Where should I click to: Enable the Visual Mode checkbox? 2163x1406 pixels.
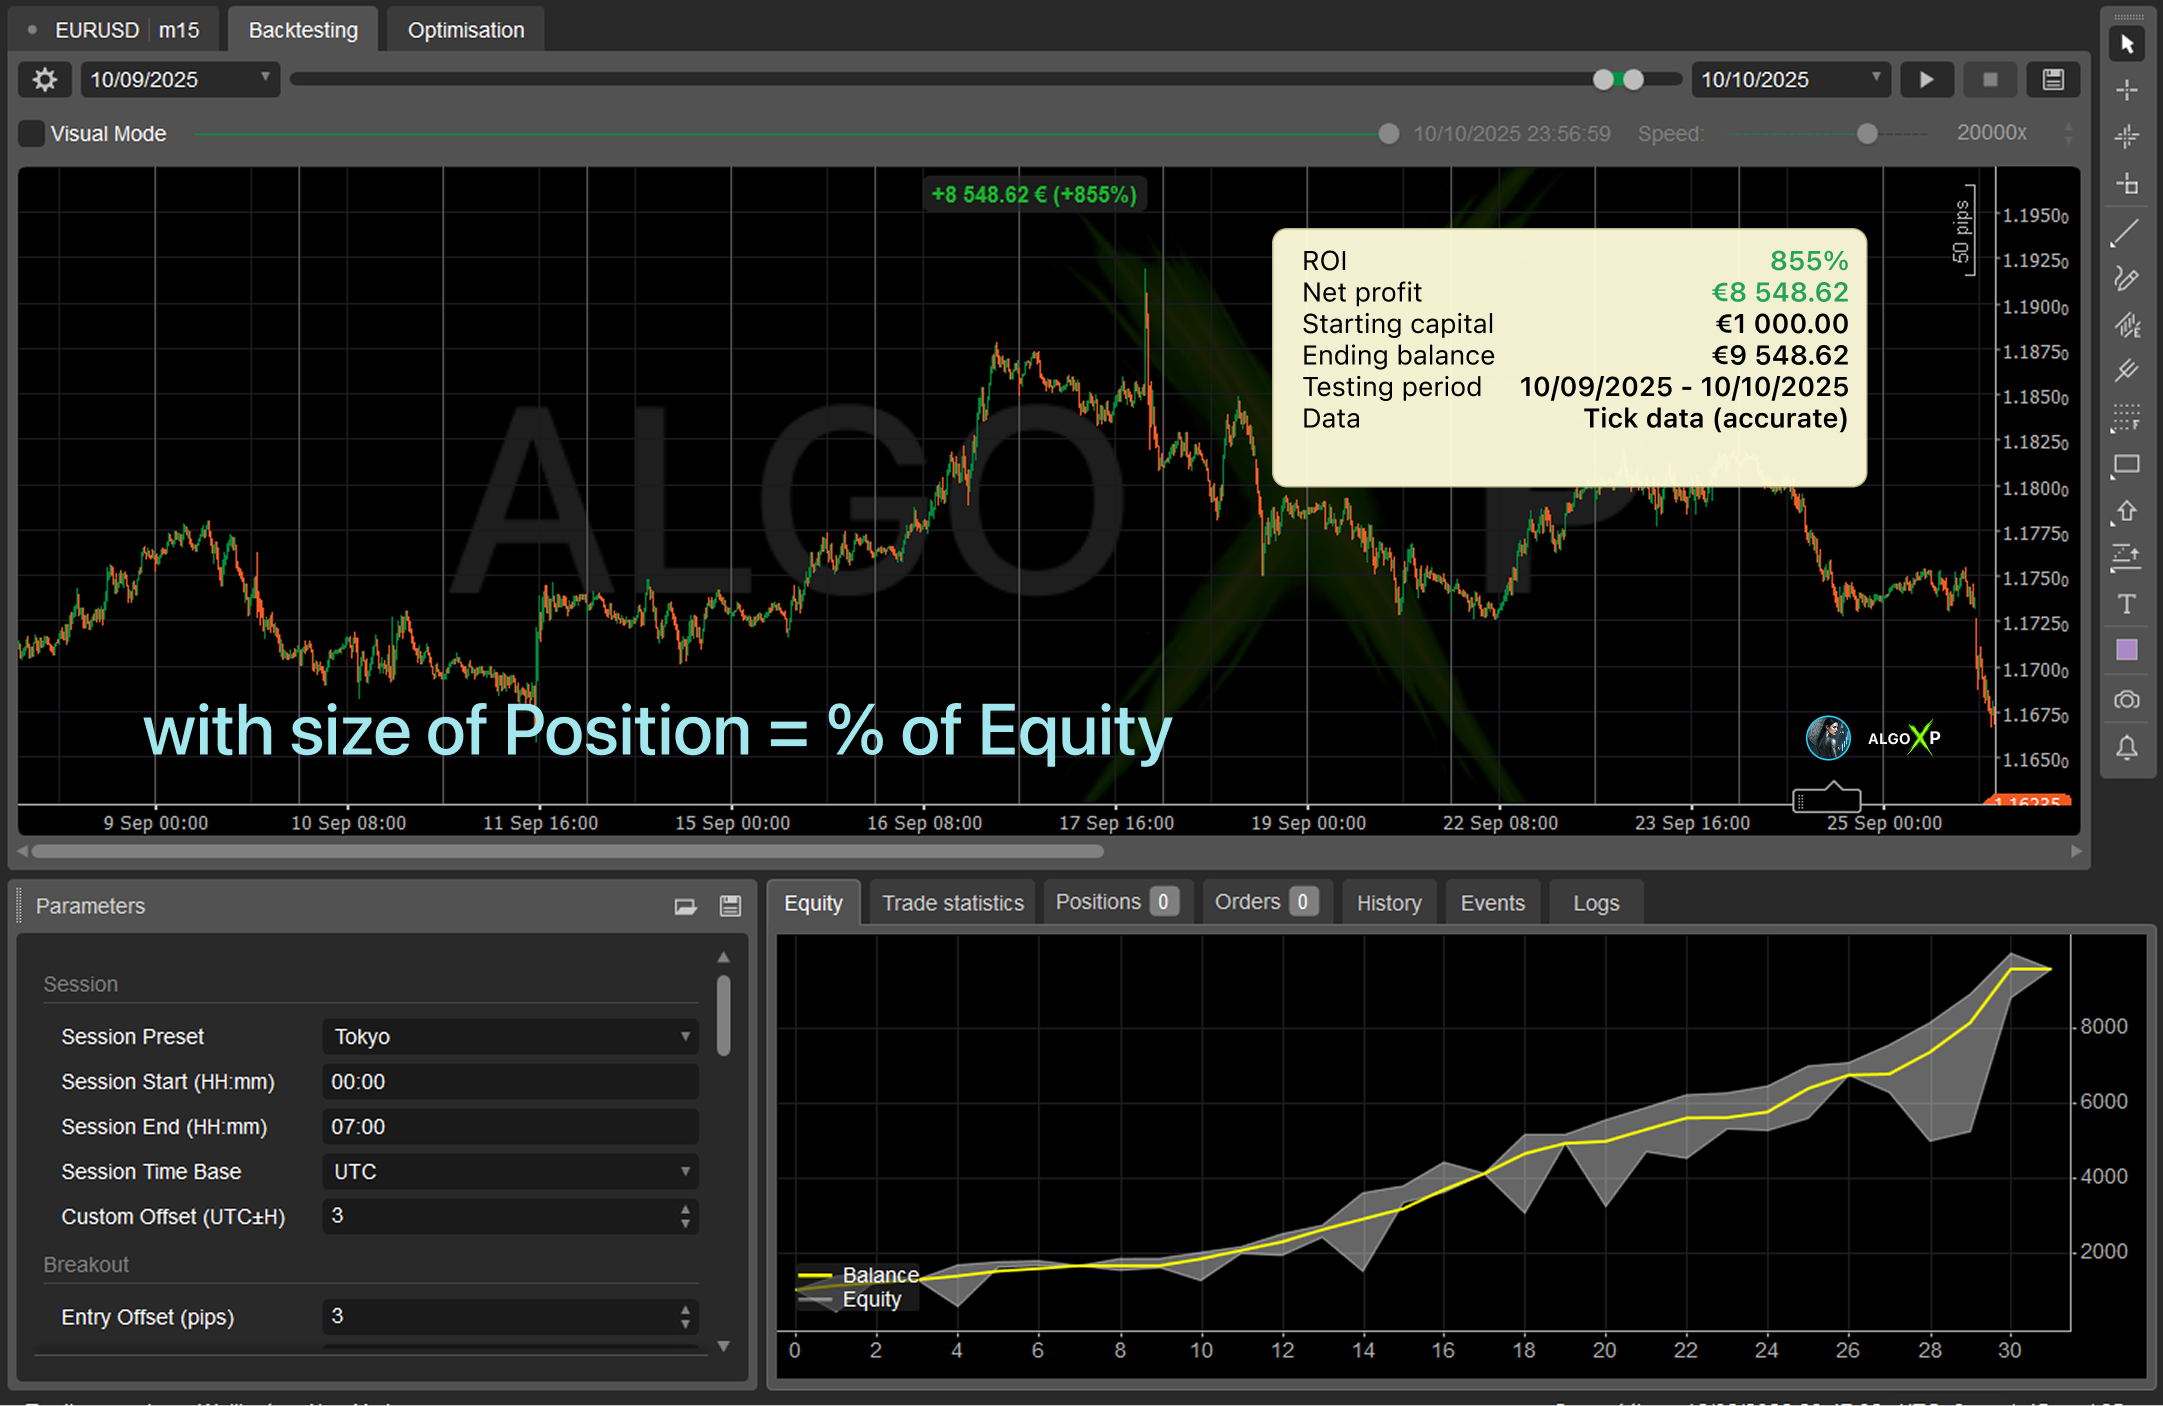coord(33,134)
